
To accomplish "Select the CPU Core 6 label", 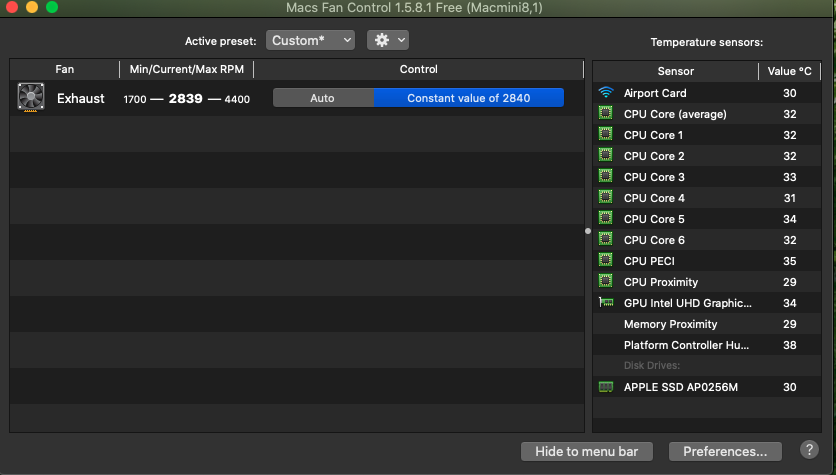I will click(x=654, y=240).
